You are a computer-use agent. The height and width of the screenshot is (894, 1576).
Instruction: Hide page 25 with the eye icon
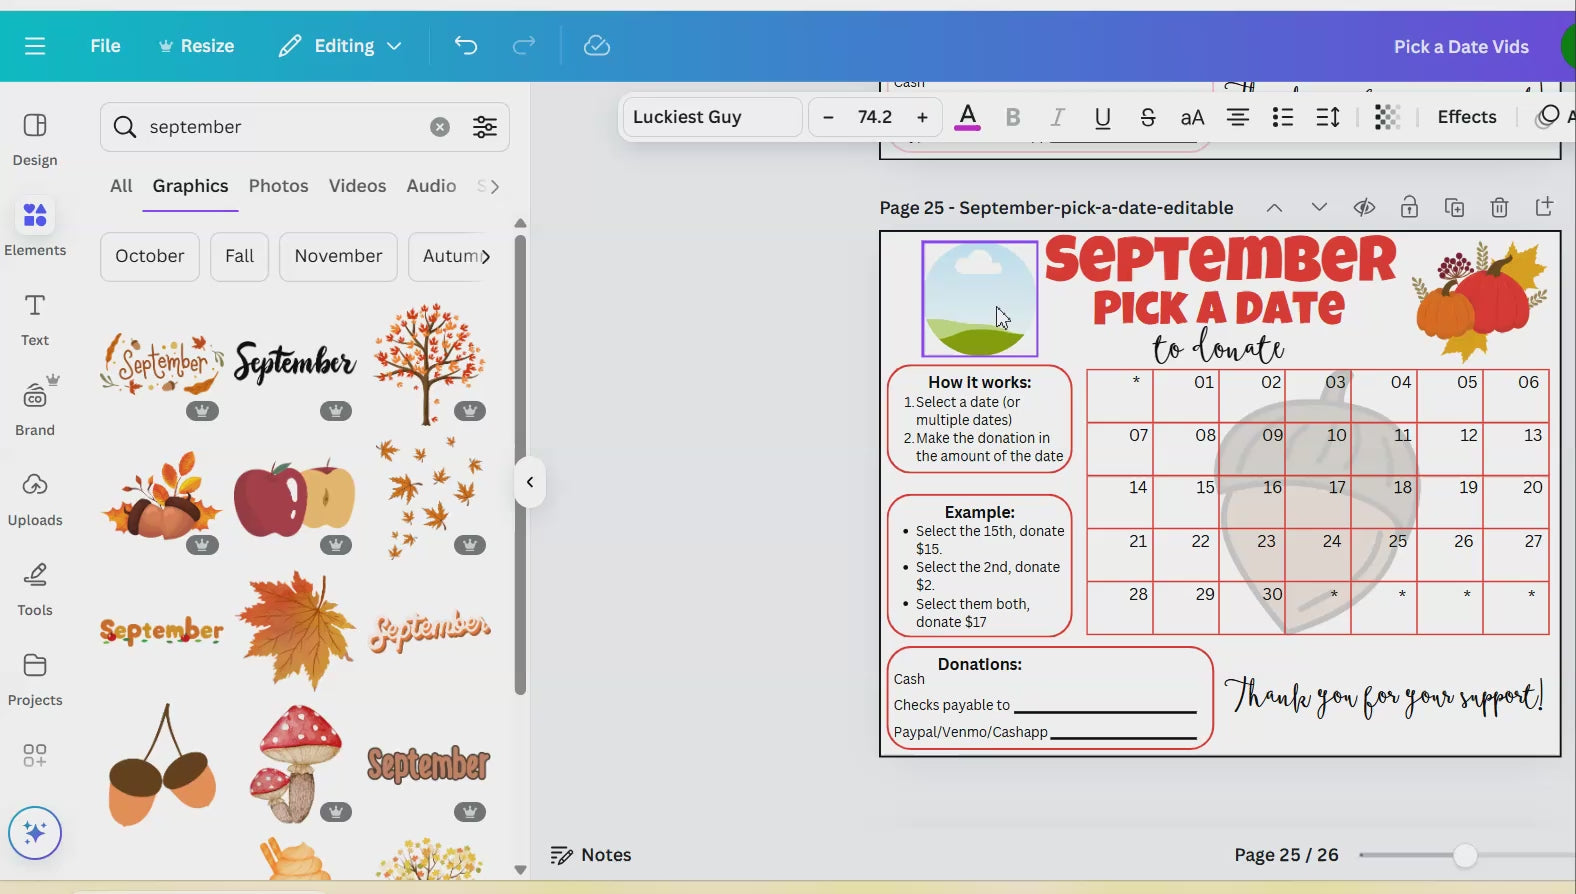pos(1364,208)
